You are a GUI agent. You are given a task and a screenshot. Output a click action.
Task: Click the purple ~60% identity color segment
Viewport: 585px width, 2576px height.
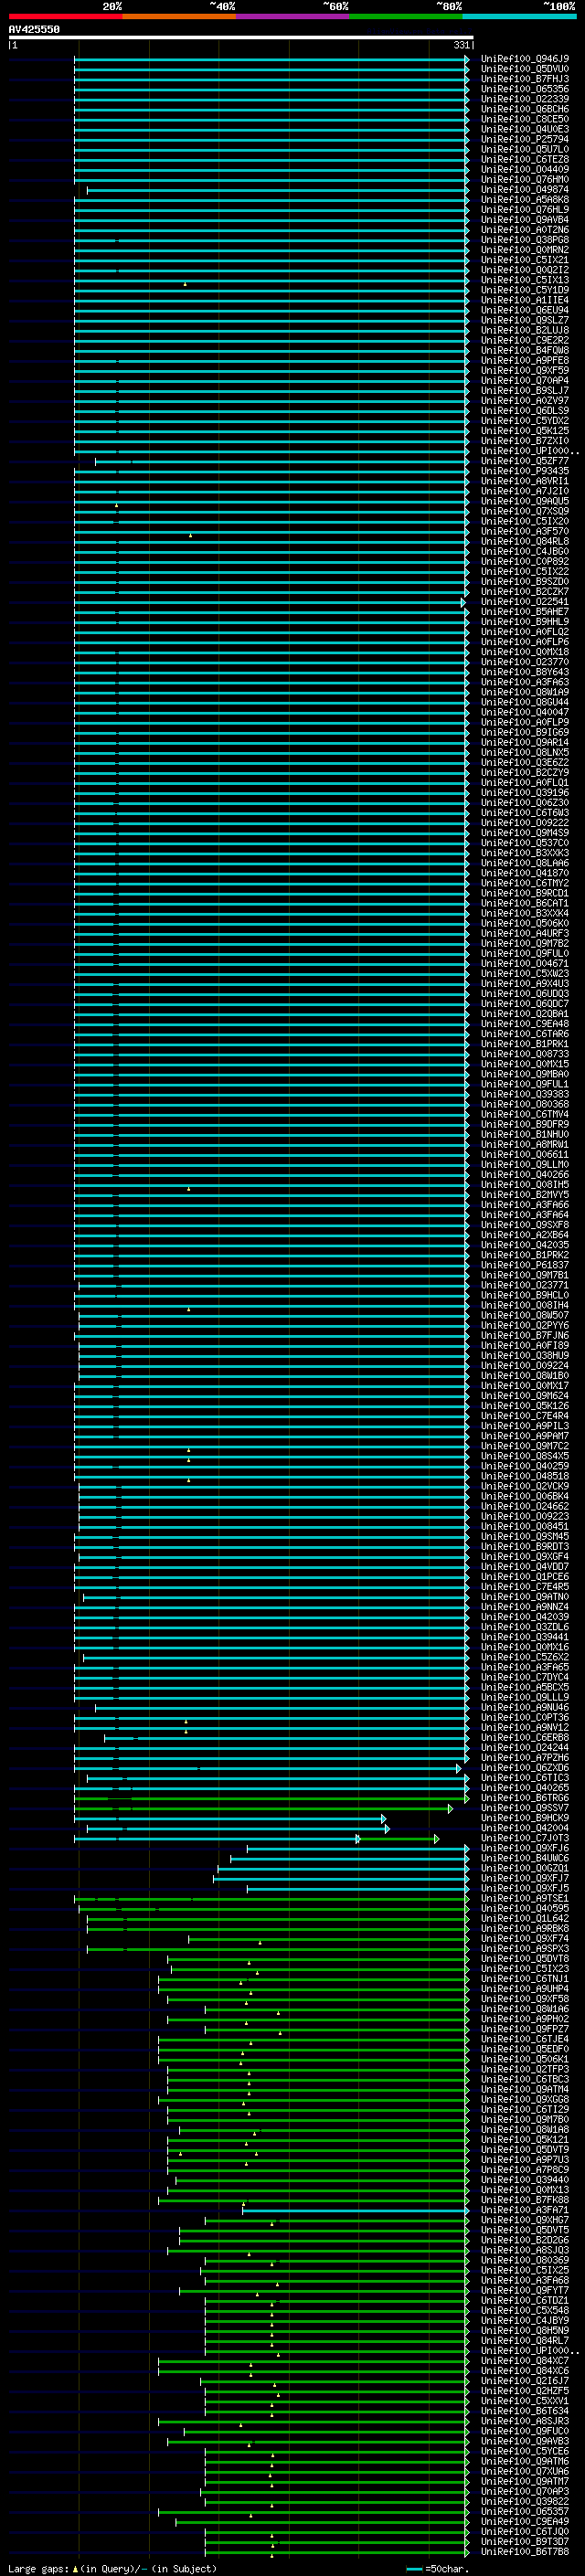293,16
